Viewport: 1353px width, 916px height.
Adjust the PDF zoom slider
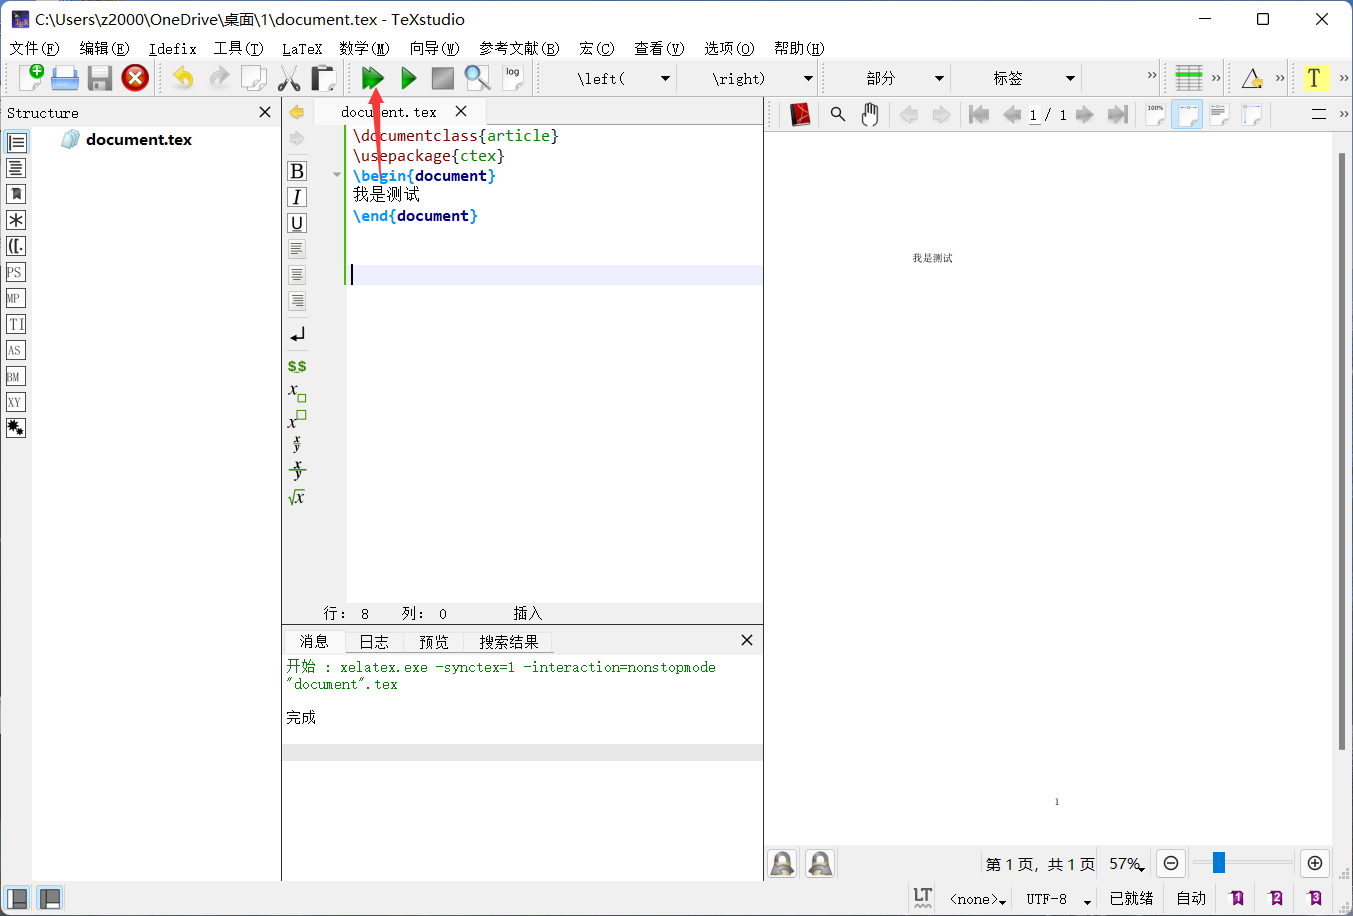[1218, 862]
